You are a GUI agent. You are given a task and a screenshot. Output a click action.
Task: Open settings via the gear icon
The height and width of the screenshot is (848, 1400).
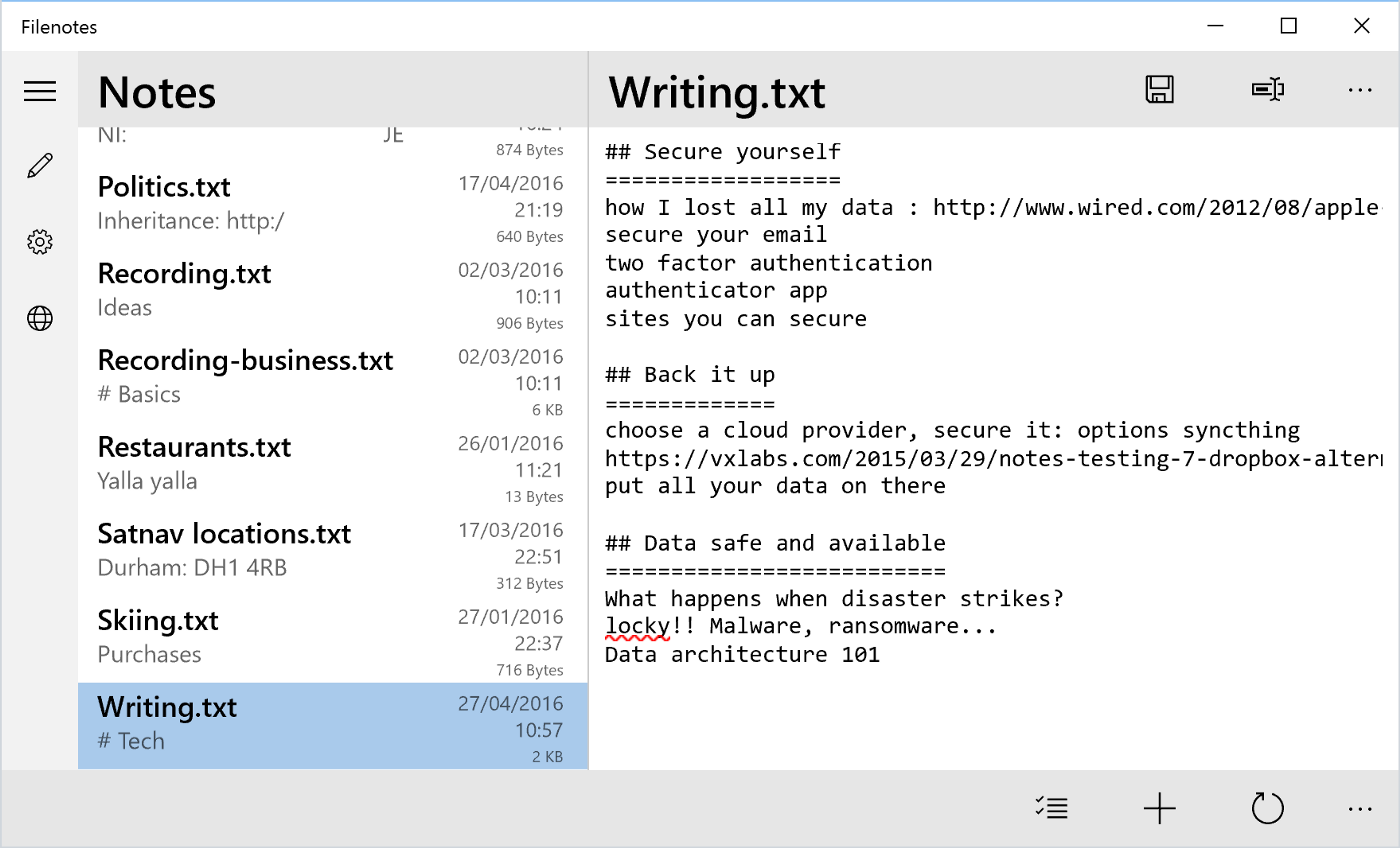coord(40,242)
